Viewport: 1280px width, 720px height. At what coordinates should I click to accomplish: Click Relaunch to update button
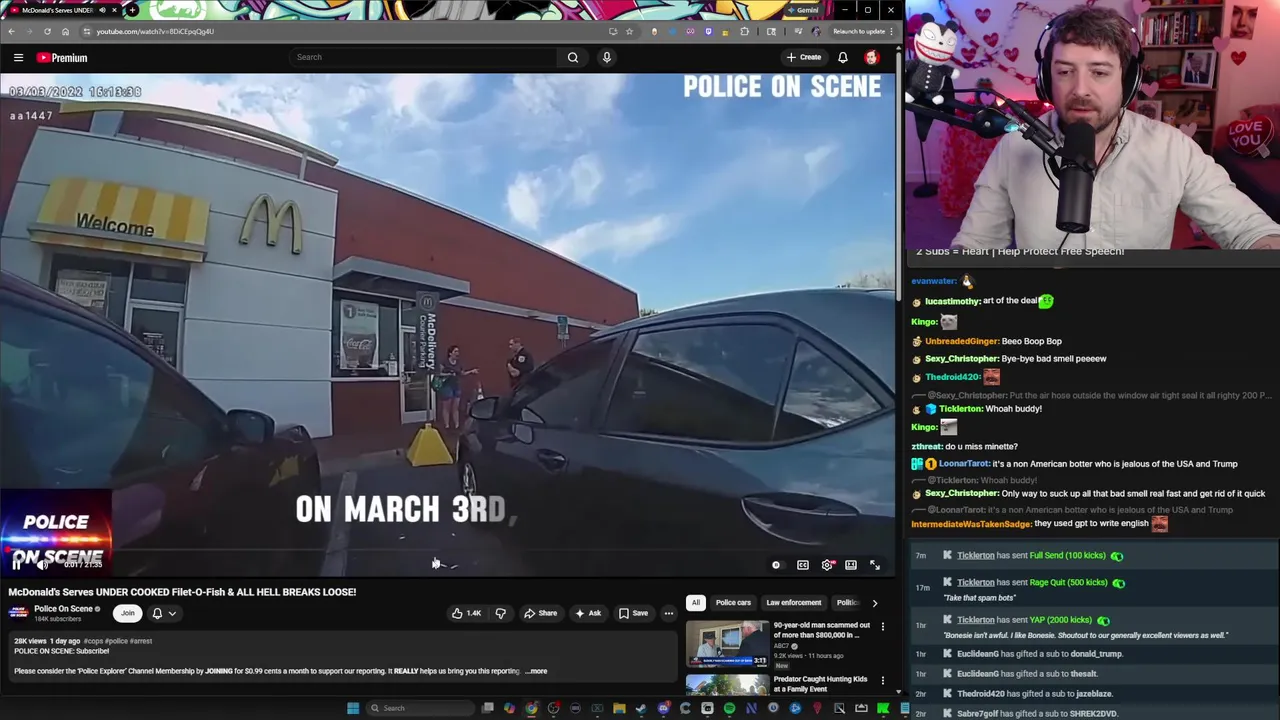(x=859, y=31)
